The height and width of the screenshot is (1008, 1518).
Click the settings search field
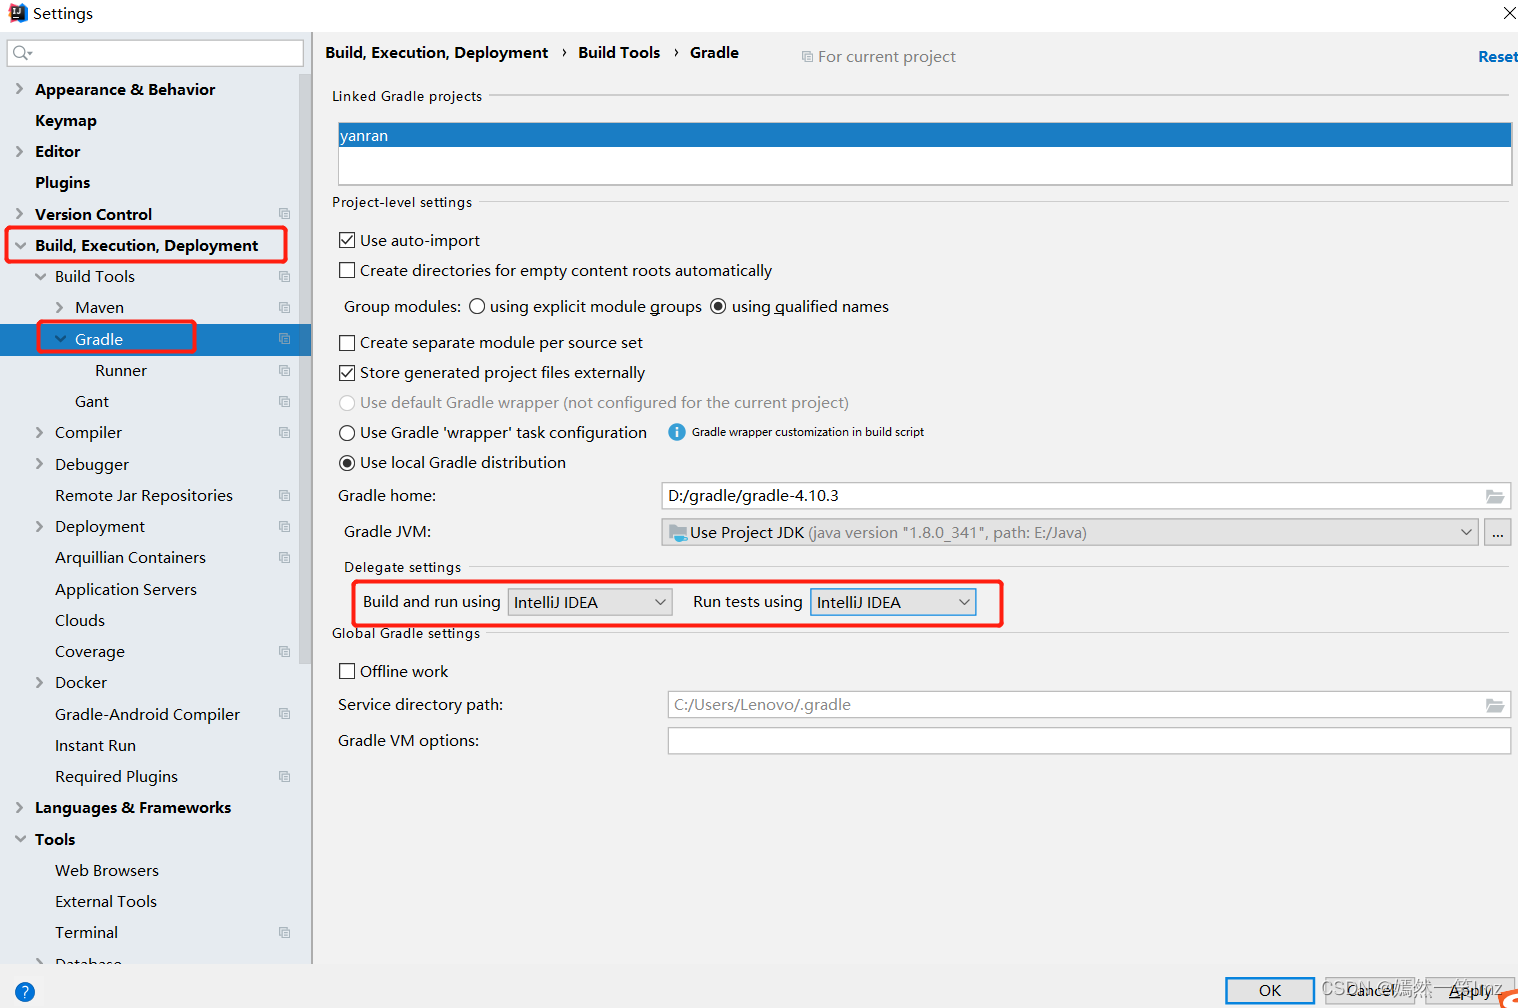(x=155, y=53)
